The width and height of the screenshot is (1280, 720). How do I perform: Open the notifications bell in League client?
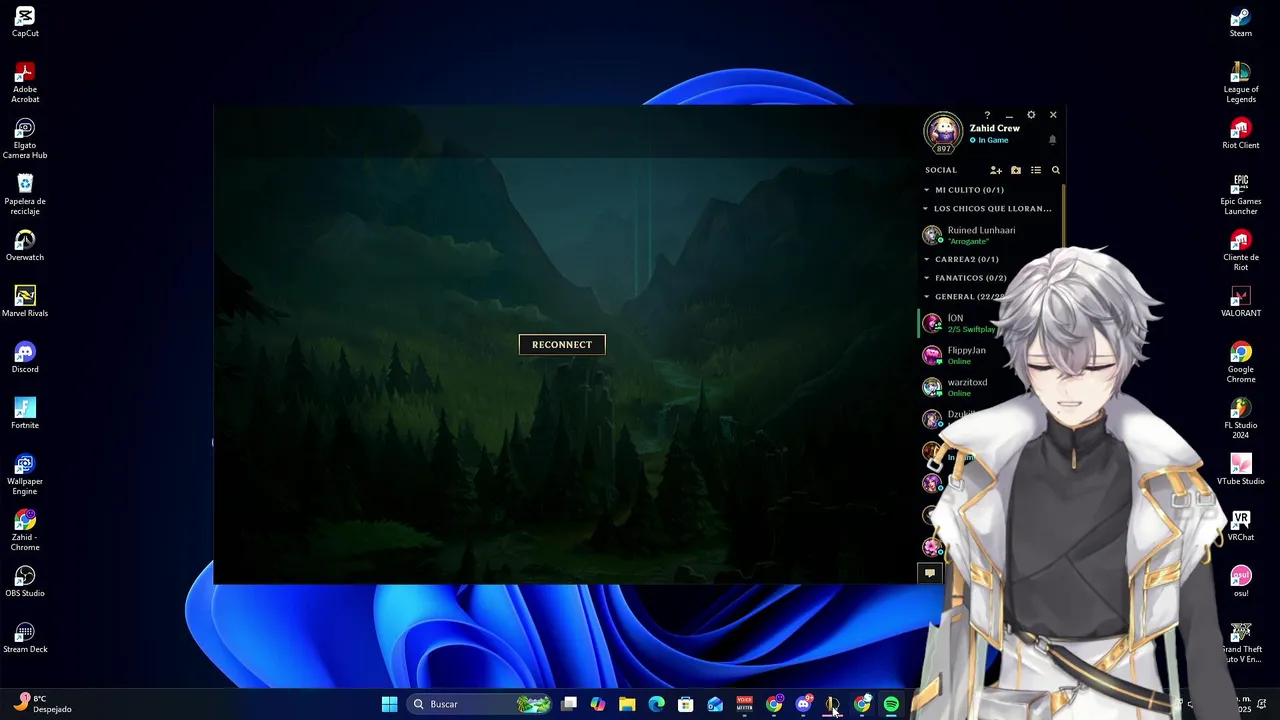[x=1052, y=140]
